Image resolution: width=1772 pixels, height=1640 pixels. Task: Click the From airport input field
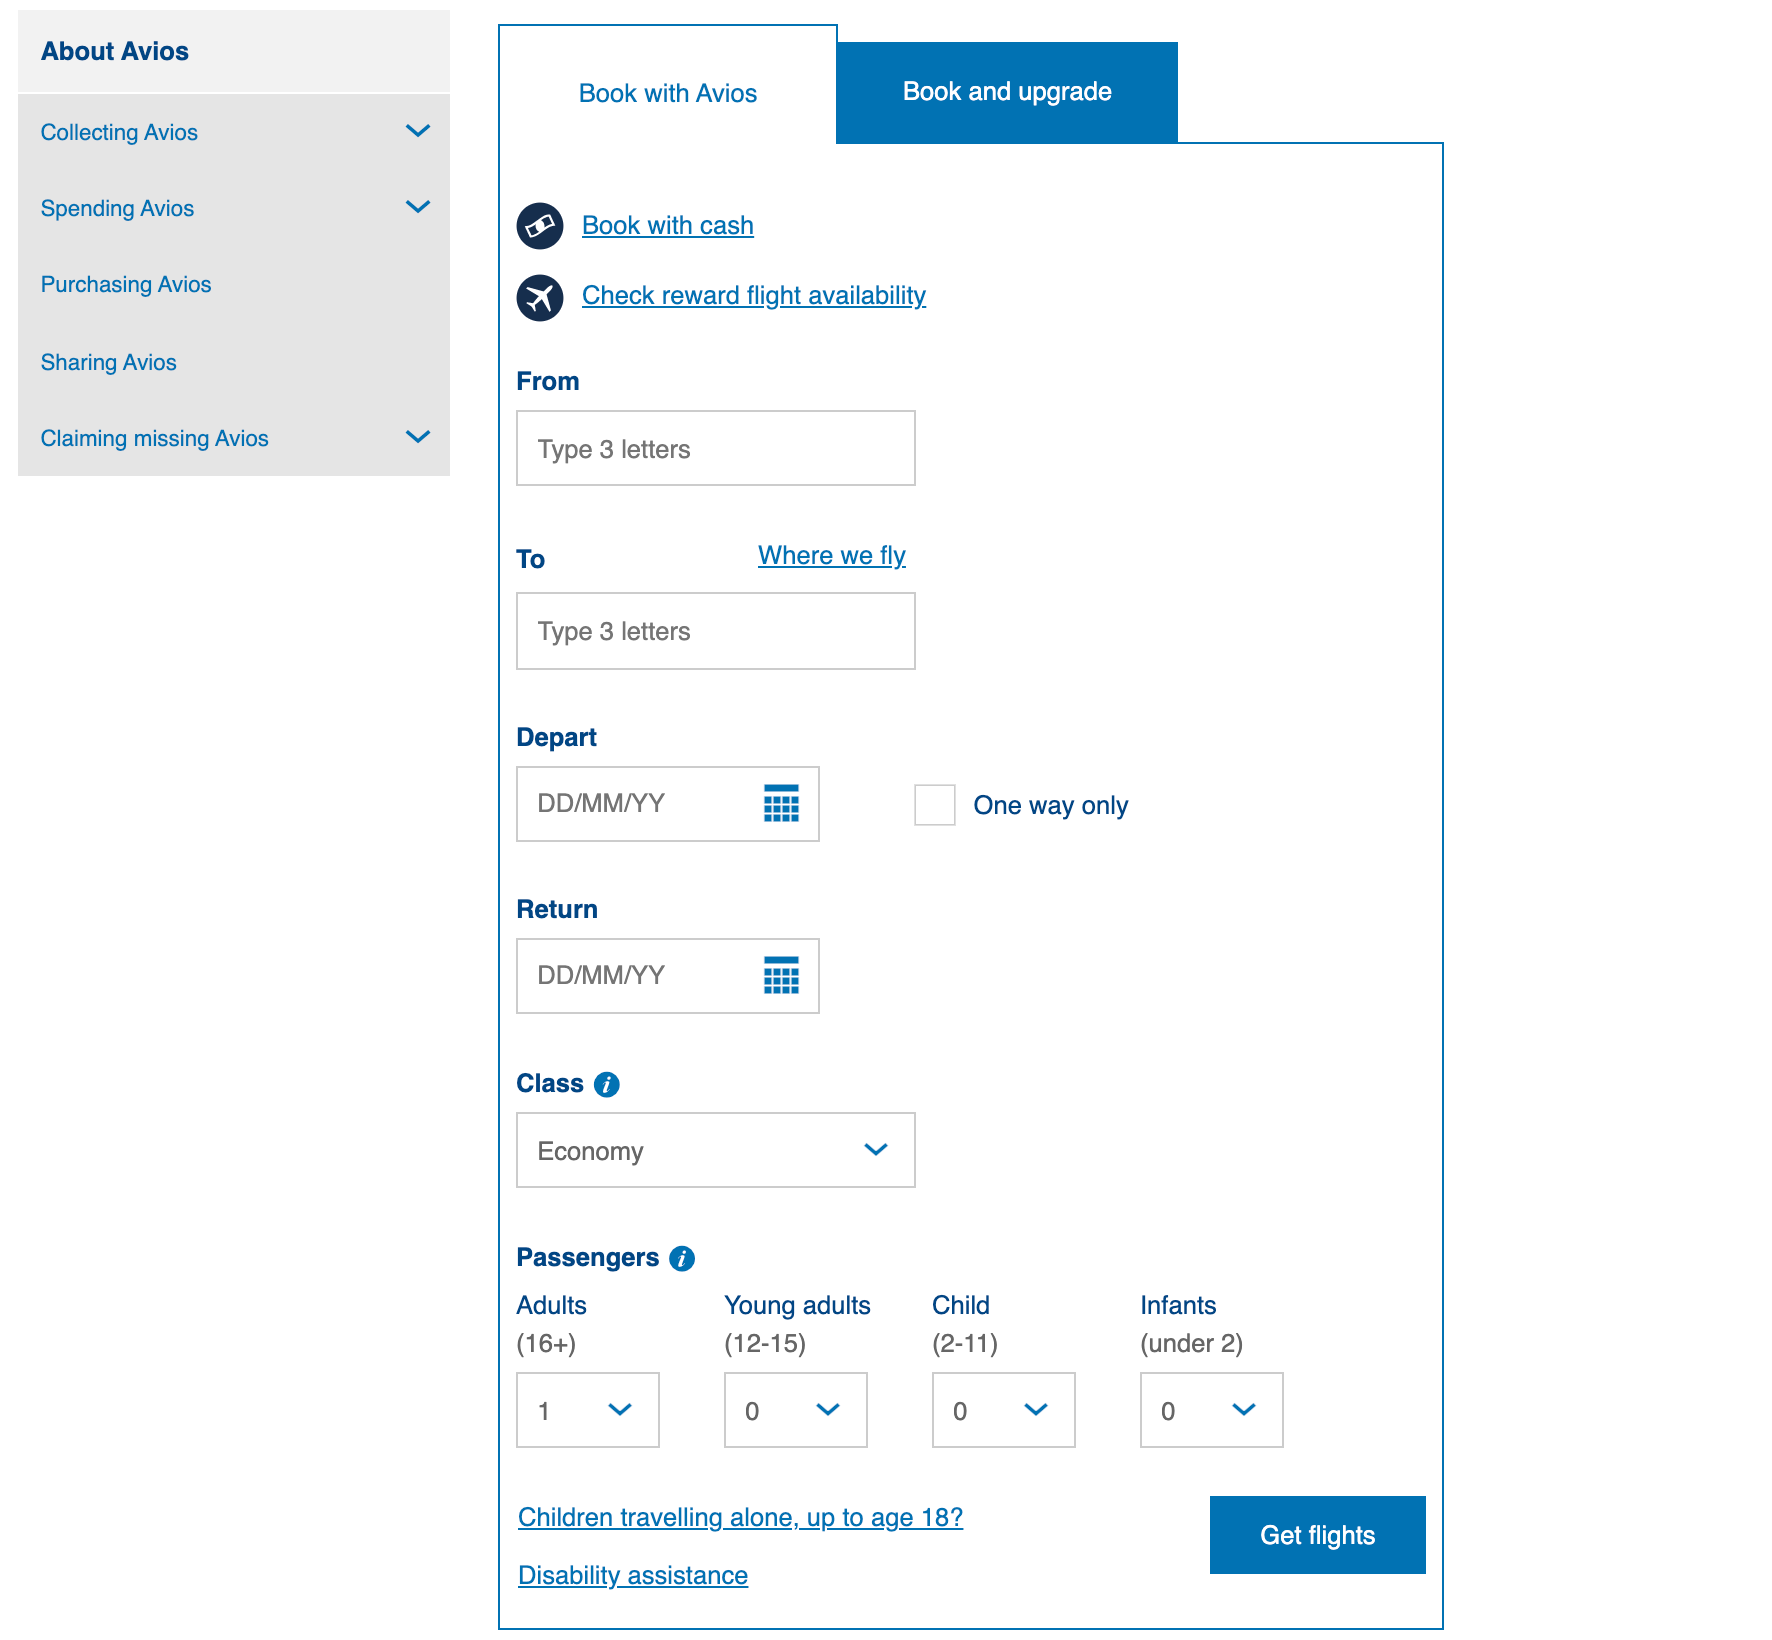714,448
